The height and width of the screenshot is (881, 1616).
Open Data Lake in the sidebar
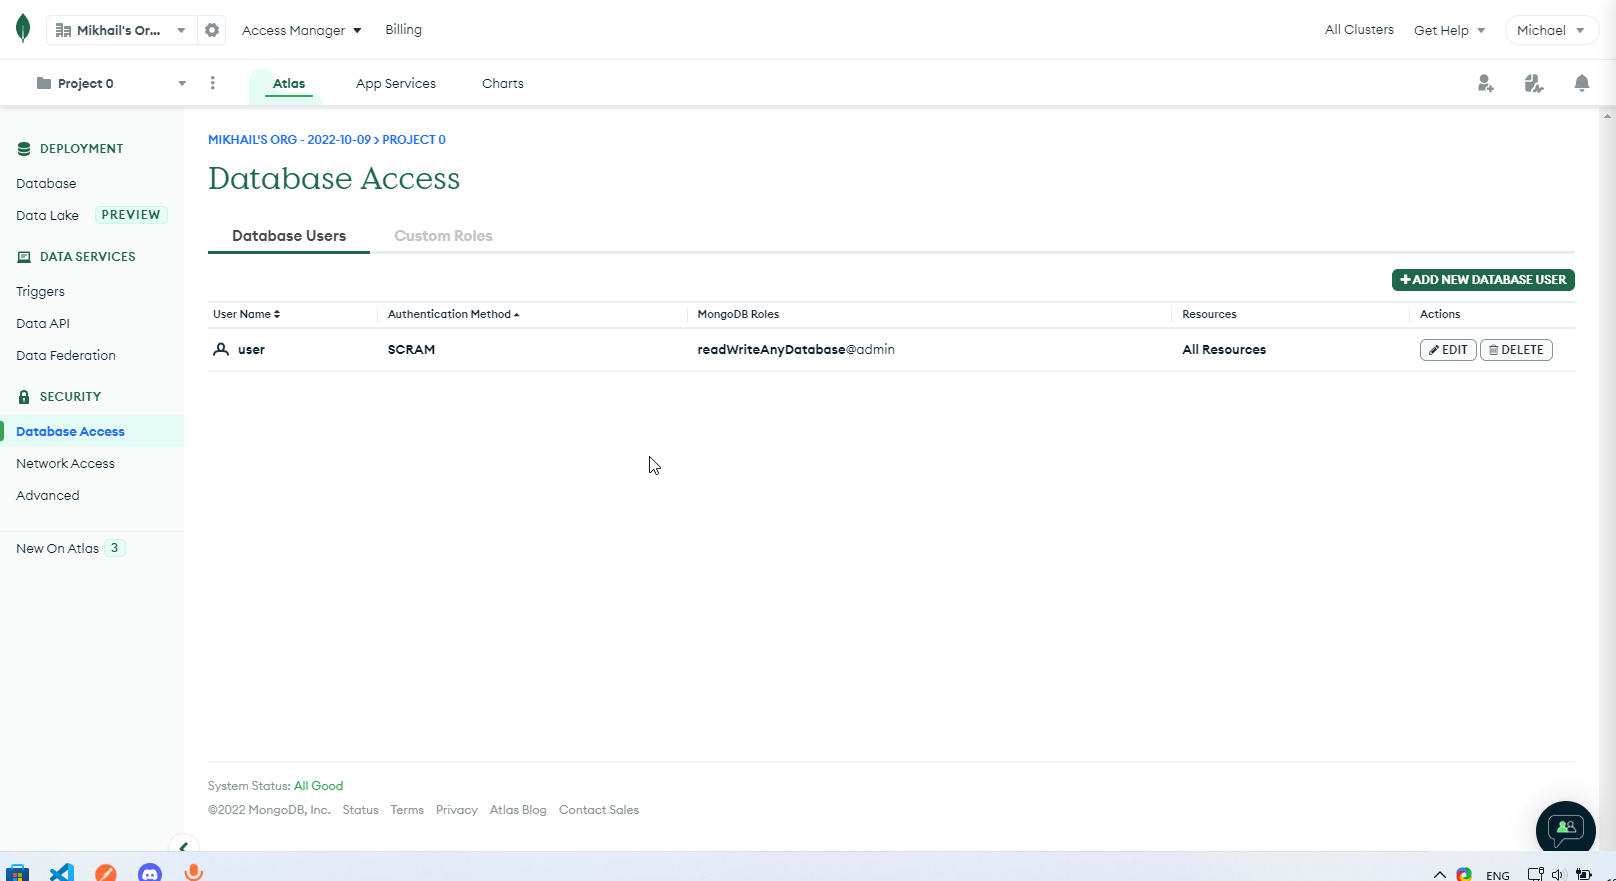click(x=47, y=215)
